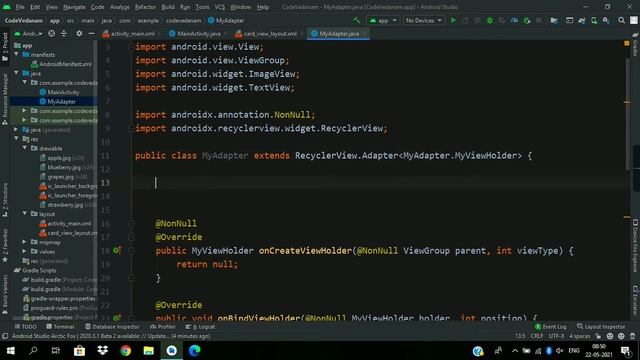The width and height of the screenshot is (640, 360).
Task: Collapse the drawable folder
Action: (25, 148)
